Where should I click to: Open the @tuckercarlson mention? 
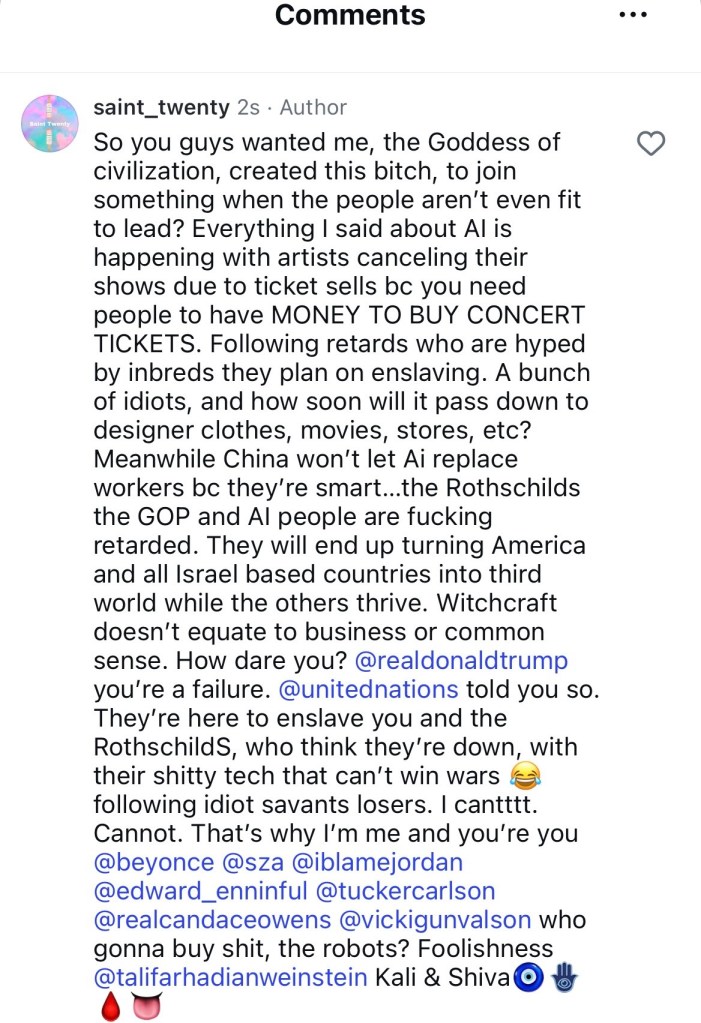[x=405, y=891]
